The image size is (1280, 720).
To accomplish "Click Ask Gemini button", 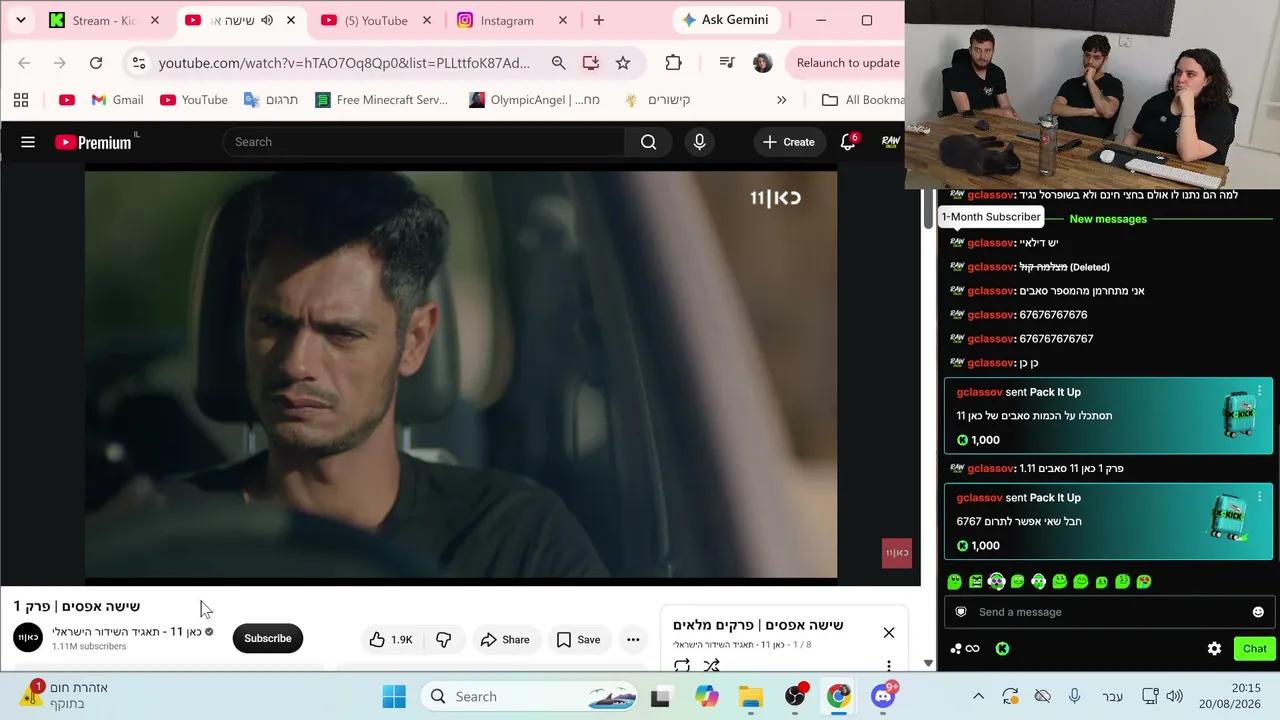I will point(727,20).
